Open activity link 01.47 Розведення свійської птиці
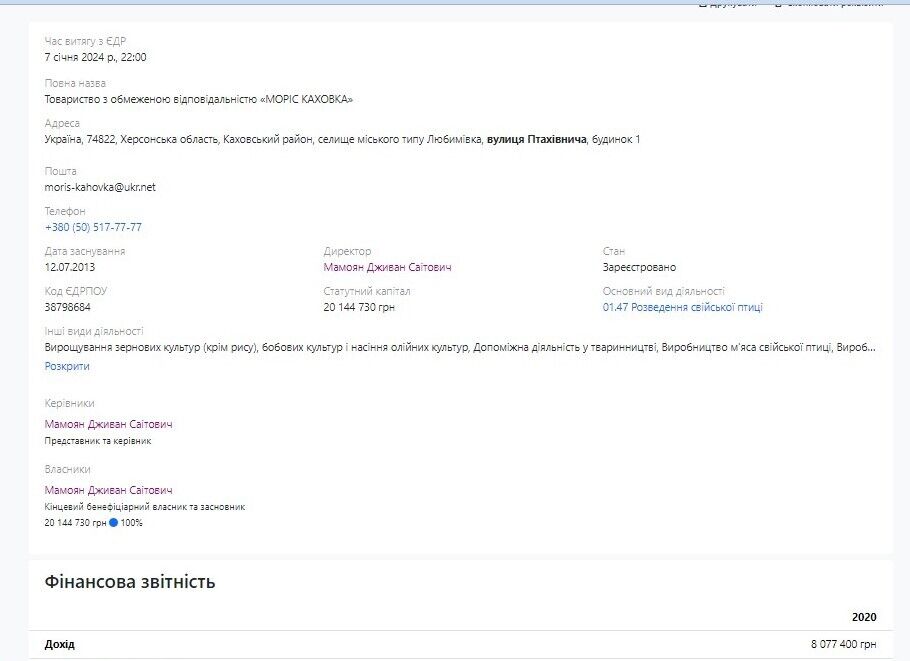Viewport: 910px width, 661px height. [682, 308]
